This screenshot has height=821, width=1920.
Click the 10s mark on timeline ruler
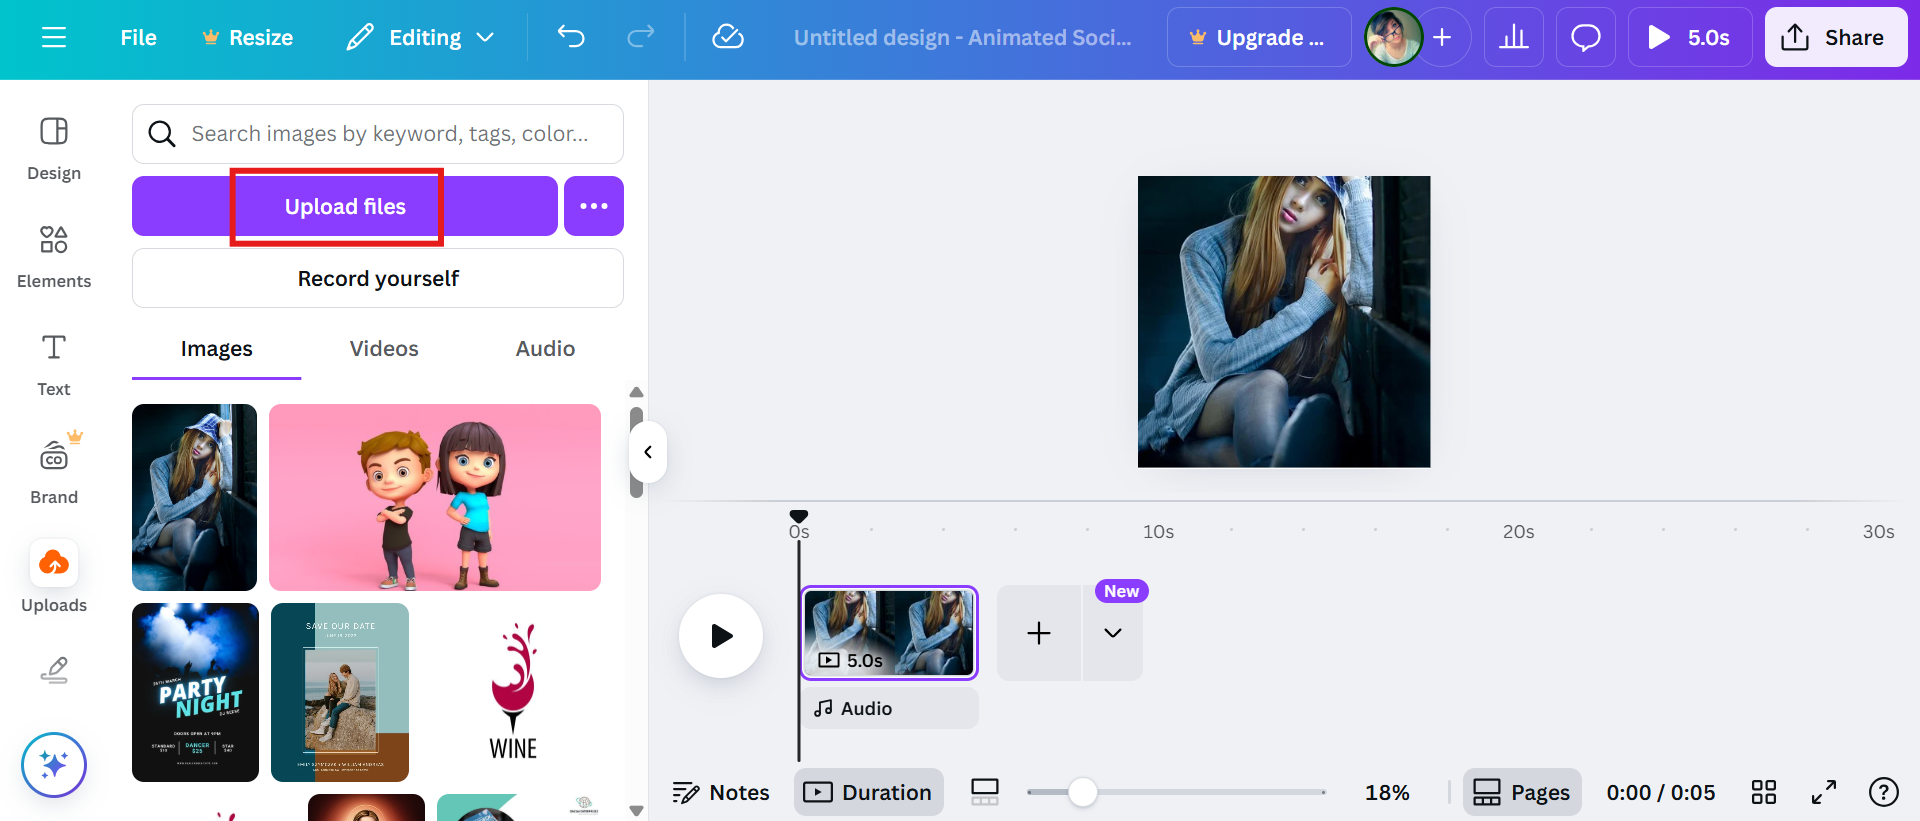pyautogui.click(x=1159, y=532)
